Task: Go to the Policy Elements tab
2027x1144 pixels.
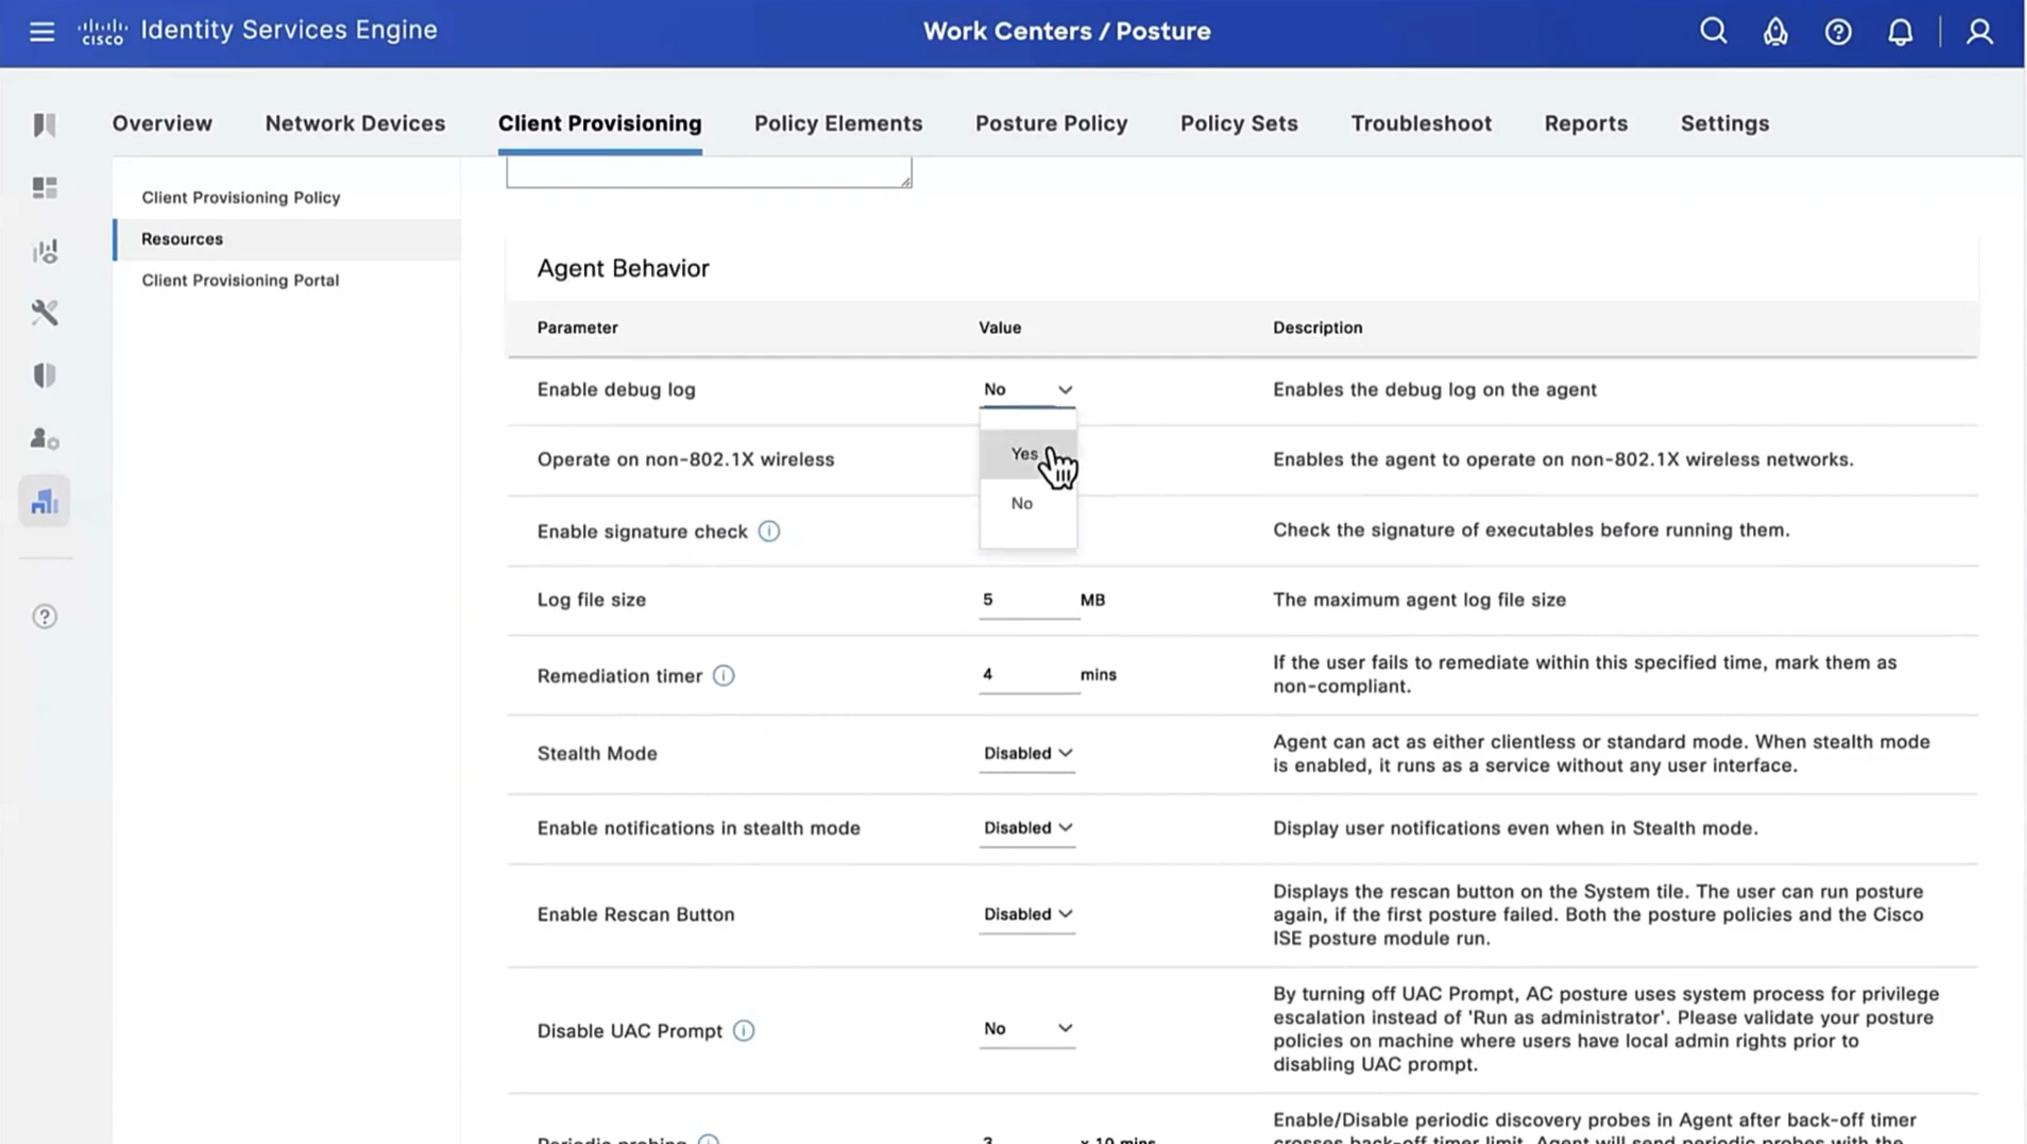Action: coord(838,123)
